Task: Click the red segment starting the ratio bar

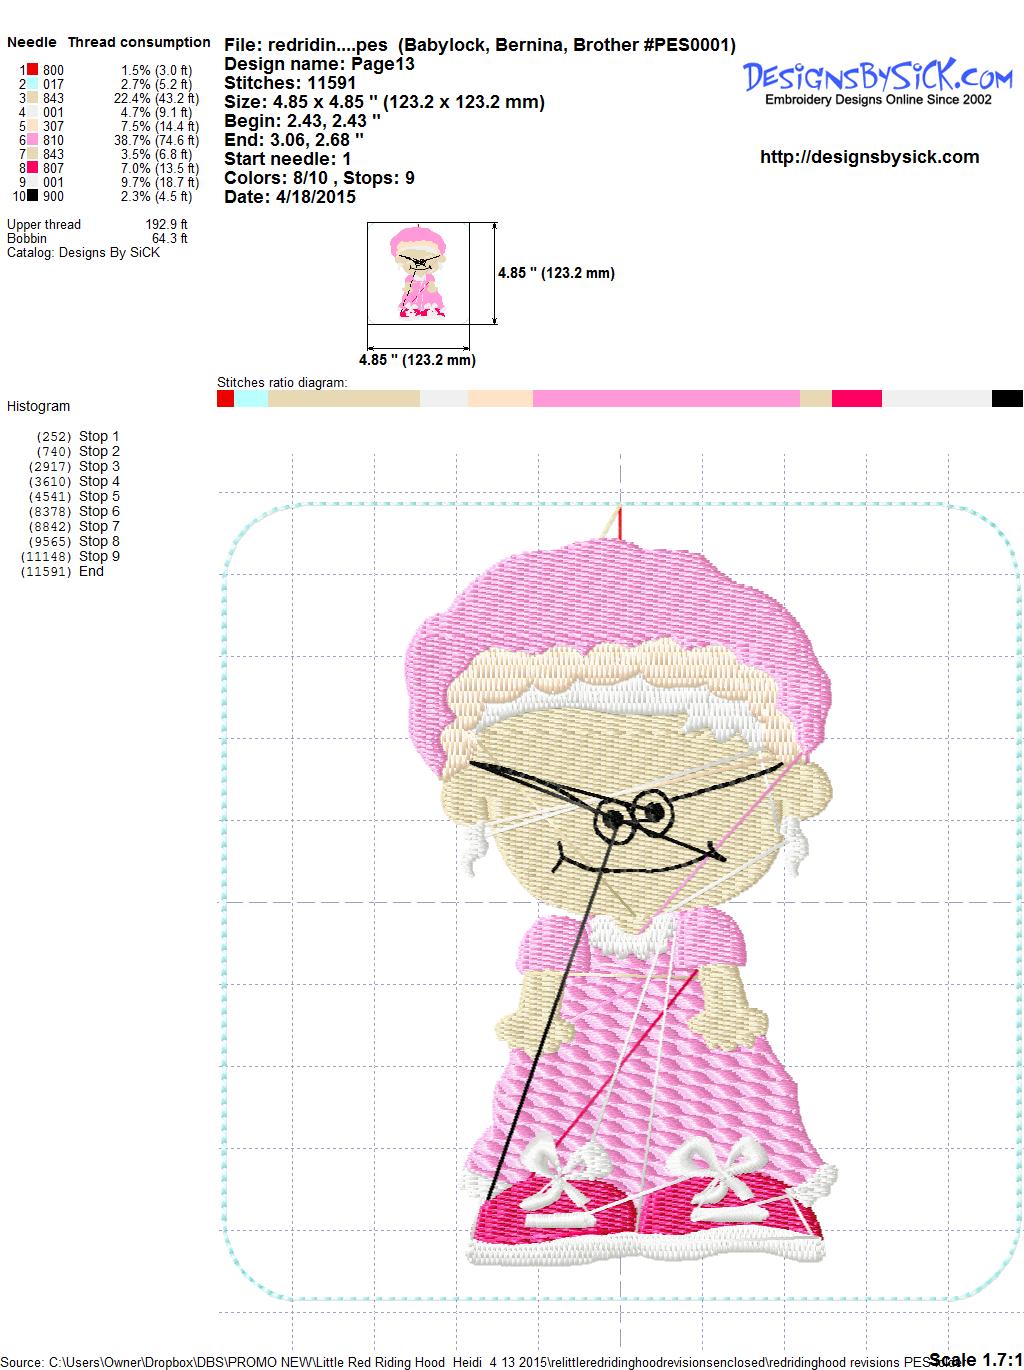Action: click(225, 399)
